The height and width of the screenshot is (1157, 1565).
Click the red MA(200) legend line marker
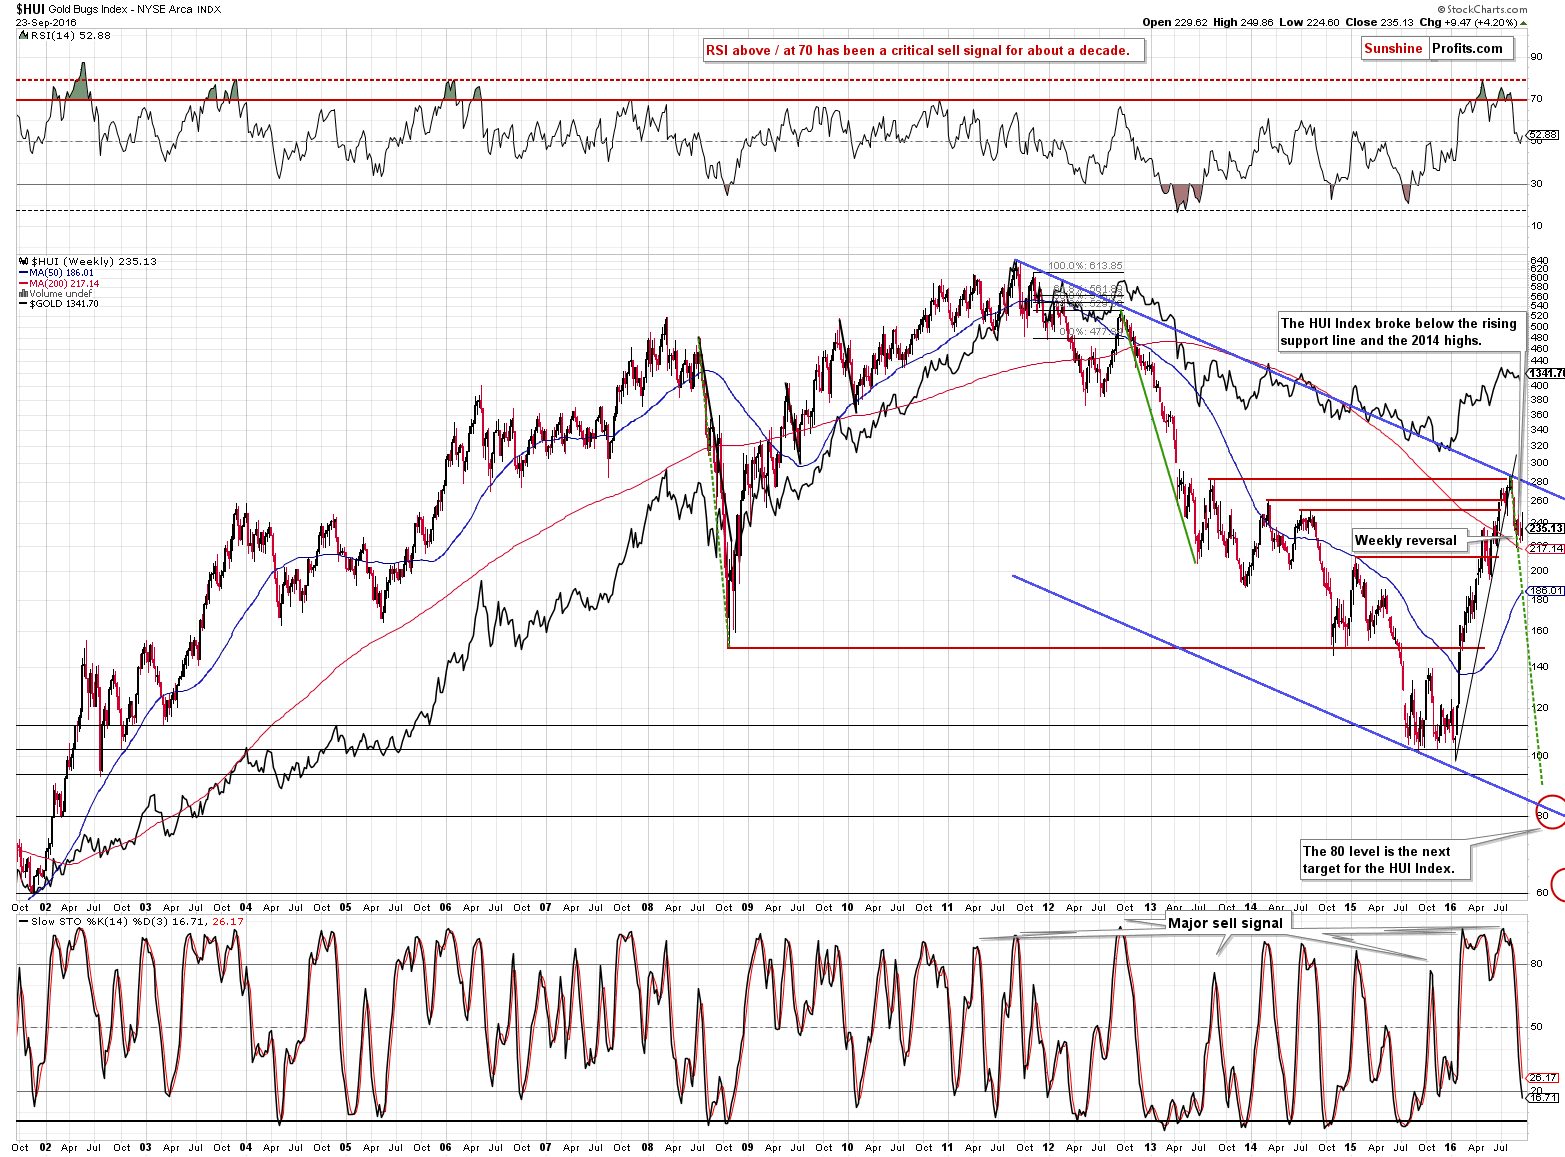(x=23, y=284)
